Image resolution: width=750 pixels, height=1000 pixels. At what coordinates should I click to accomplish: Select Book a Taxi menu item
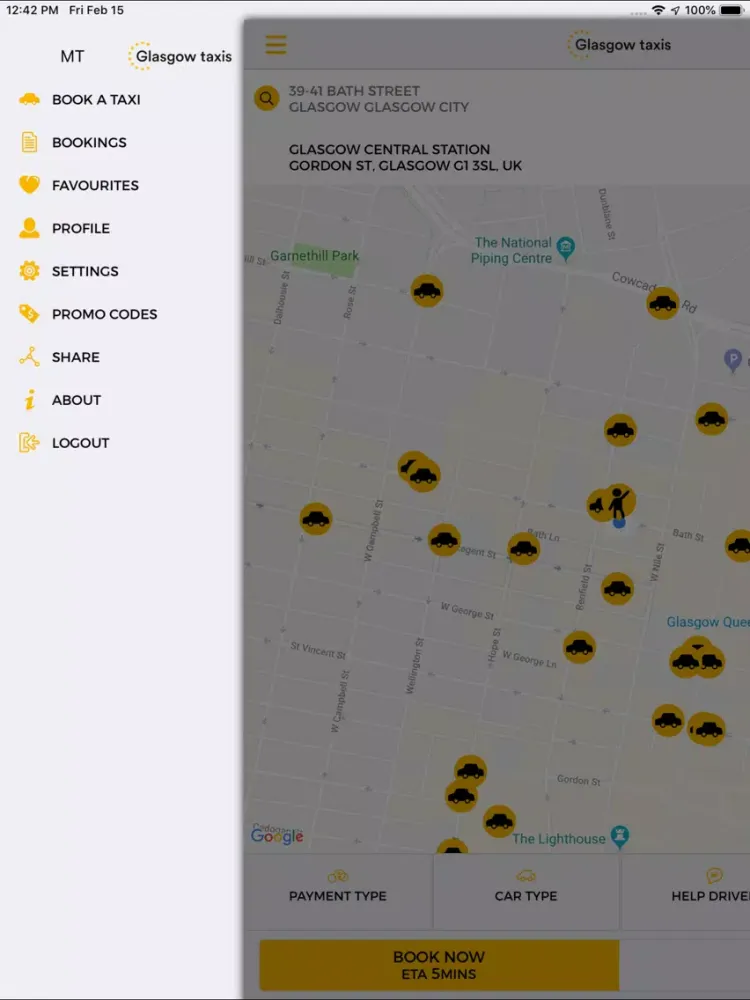click(x=96, y=99)
